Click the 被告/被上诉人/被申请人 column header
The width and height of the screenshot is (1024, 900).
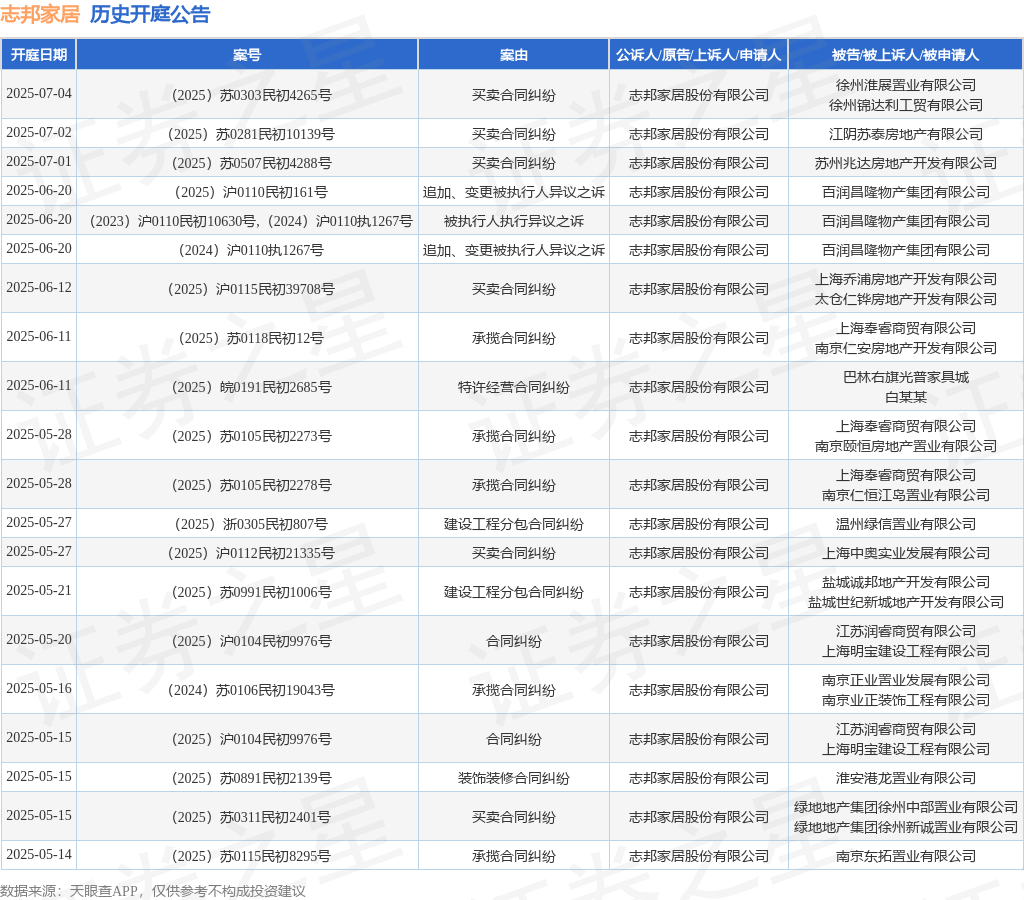click(x=905, y=55)
